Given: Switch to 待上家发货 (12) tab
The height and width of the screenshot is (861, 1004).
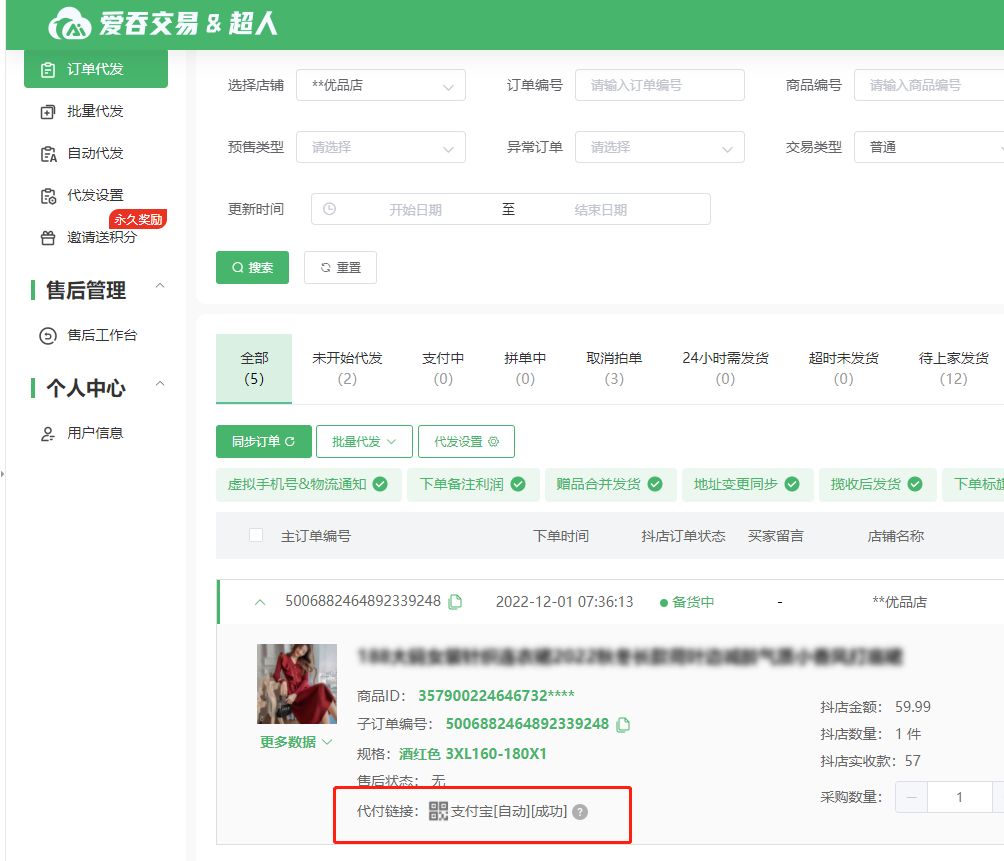Looking at the screenshot, I should tap(953, 369).
